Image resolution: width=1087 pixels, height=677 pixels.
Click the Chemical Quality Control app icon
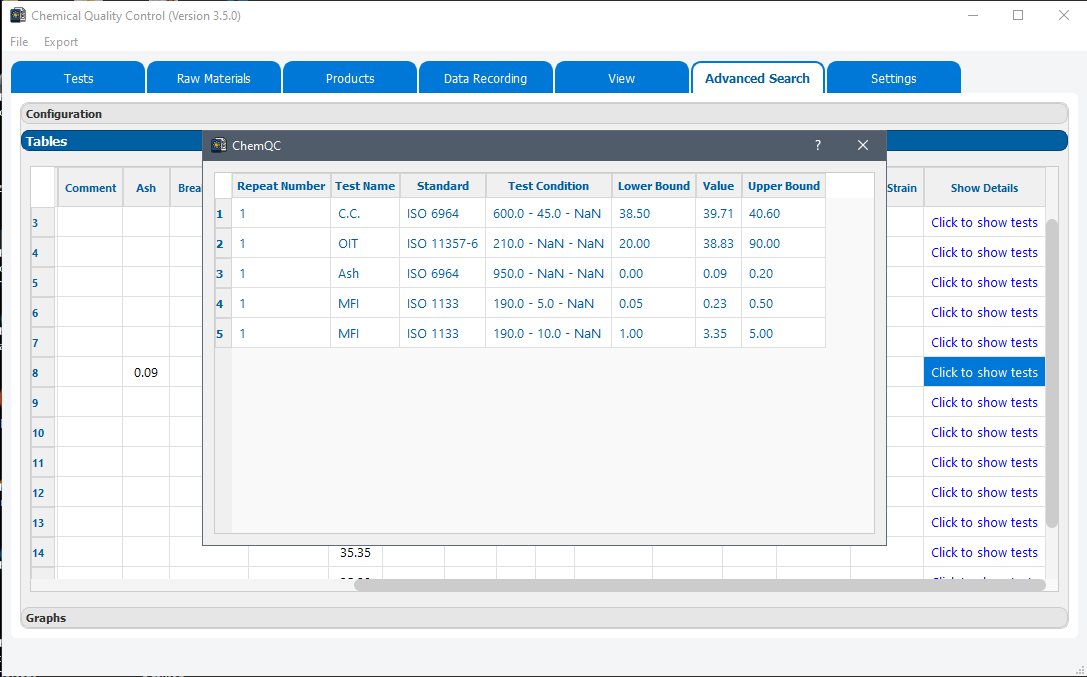(x=17, y=15)
